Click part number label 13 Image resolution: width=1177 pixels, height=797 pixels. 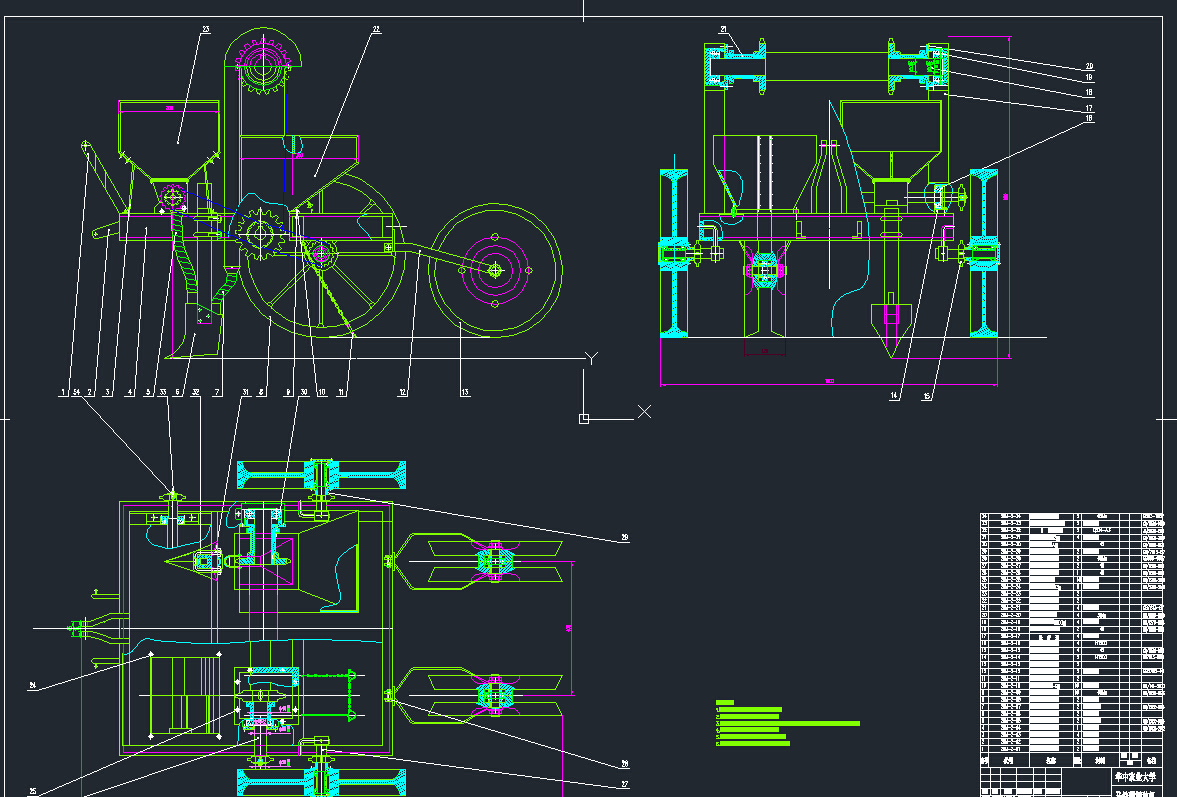point(465,392)
